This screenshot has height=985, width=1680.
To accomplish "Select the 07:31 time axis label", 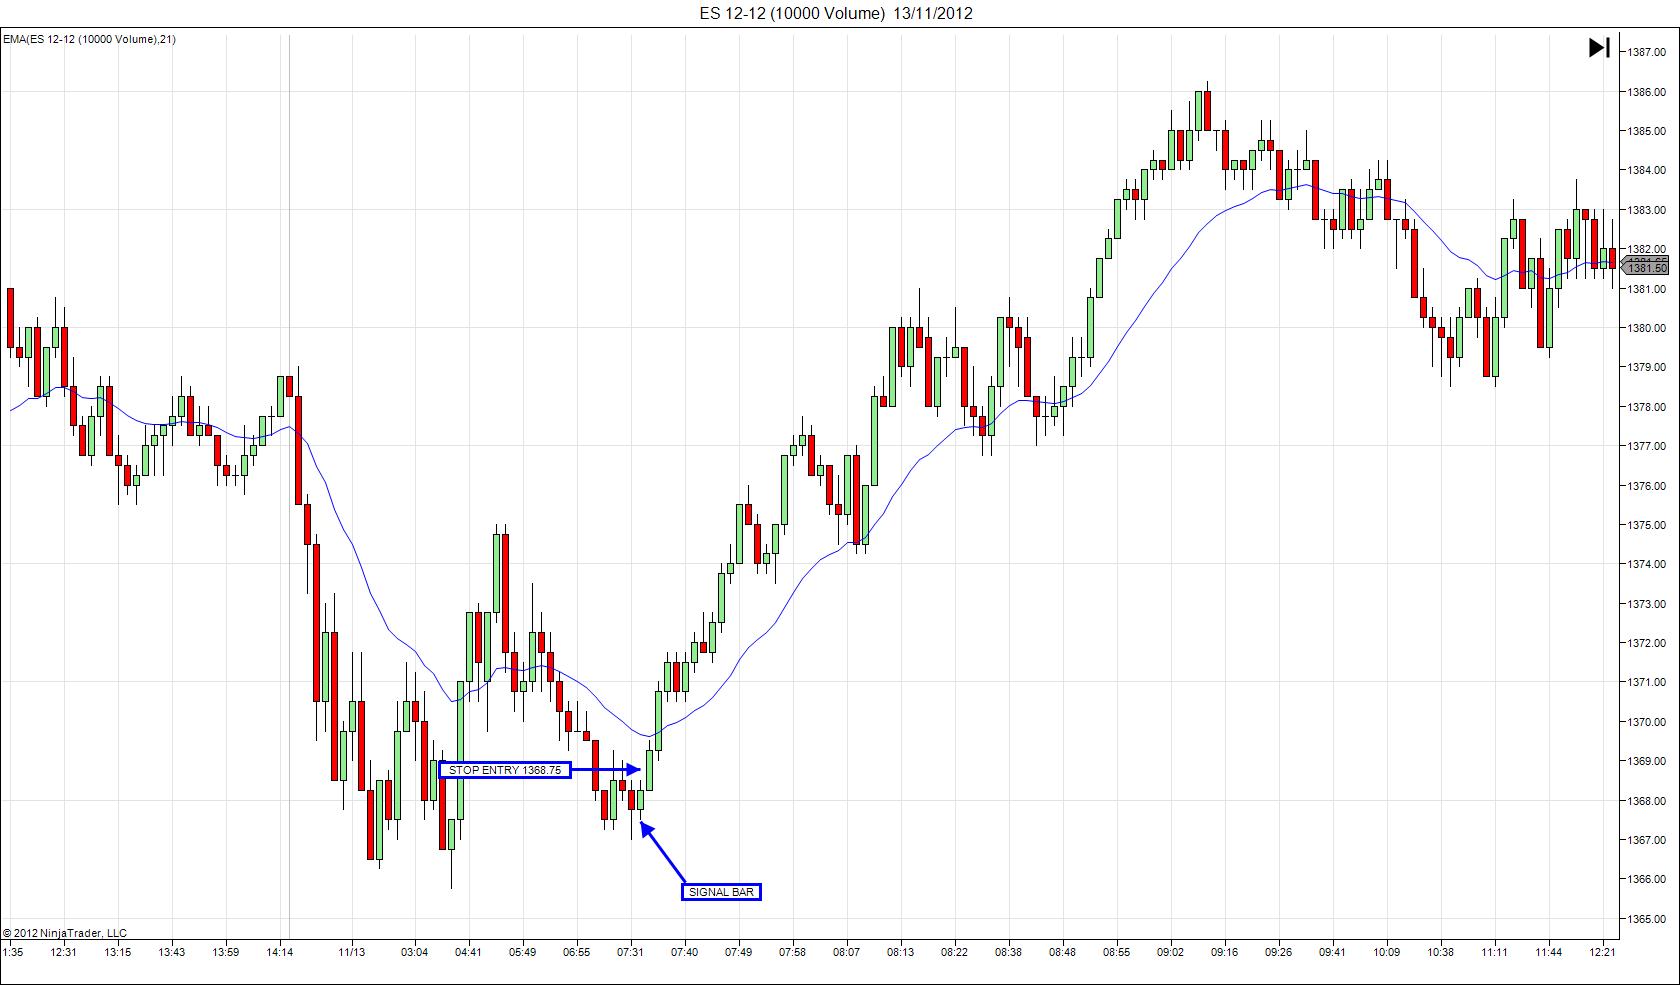I will tap(630, 952).
